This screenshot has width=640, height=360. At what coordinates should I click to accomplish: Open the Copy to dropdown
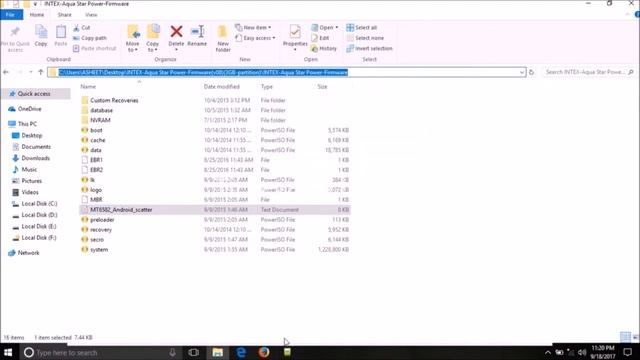(153, 38)
